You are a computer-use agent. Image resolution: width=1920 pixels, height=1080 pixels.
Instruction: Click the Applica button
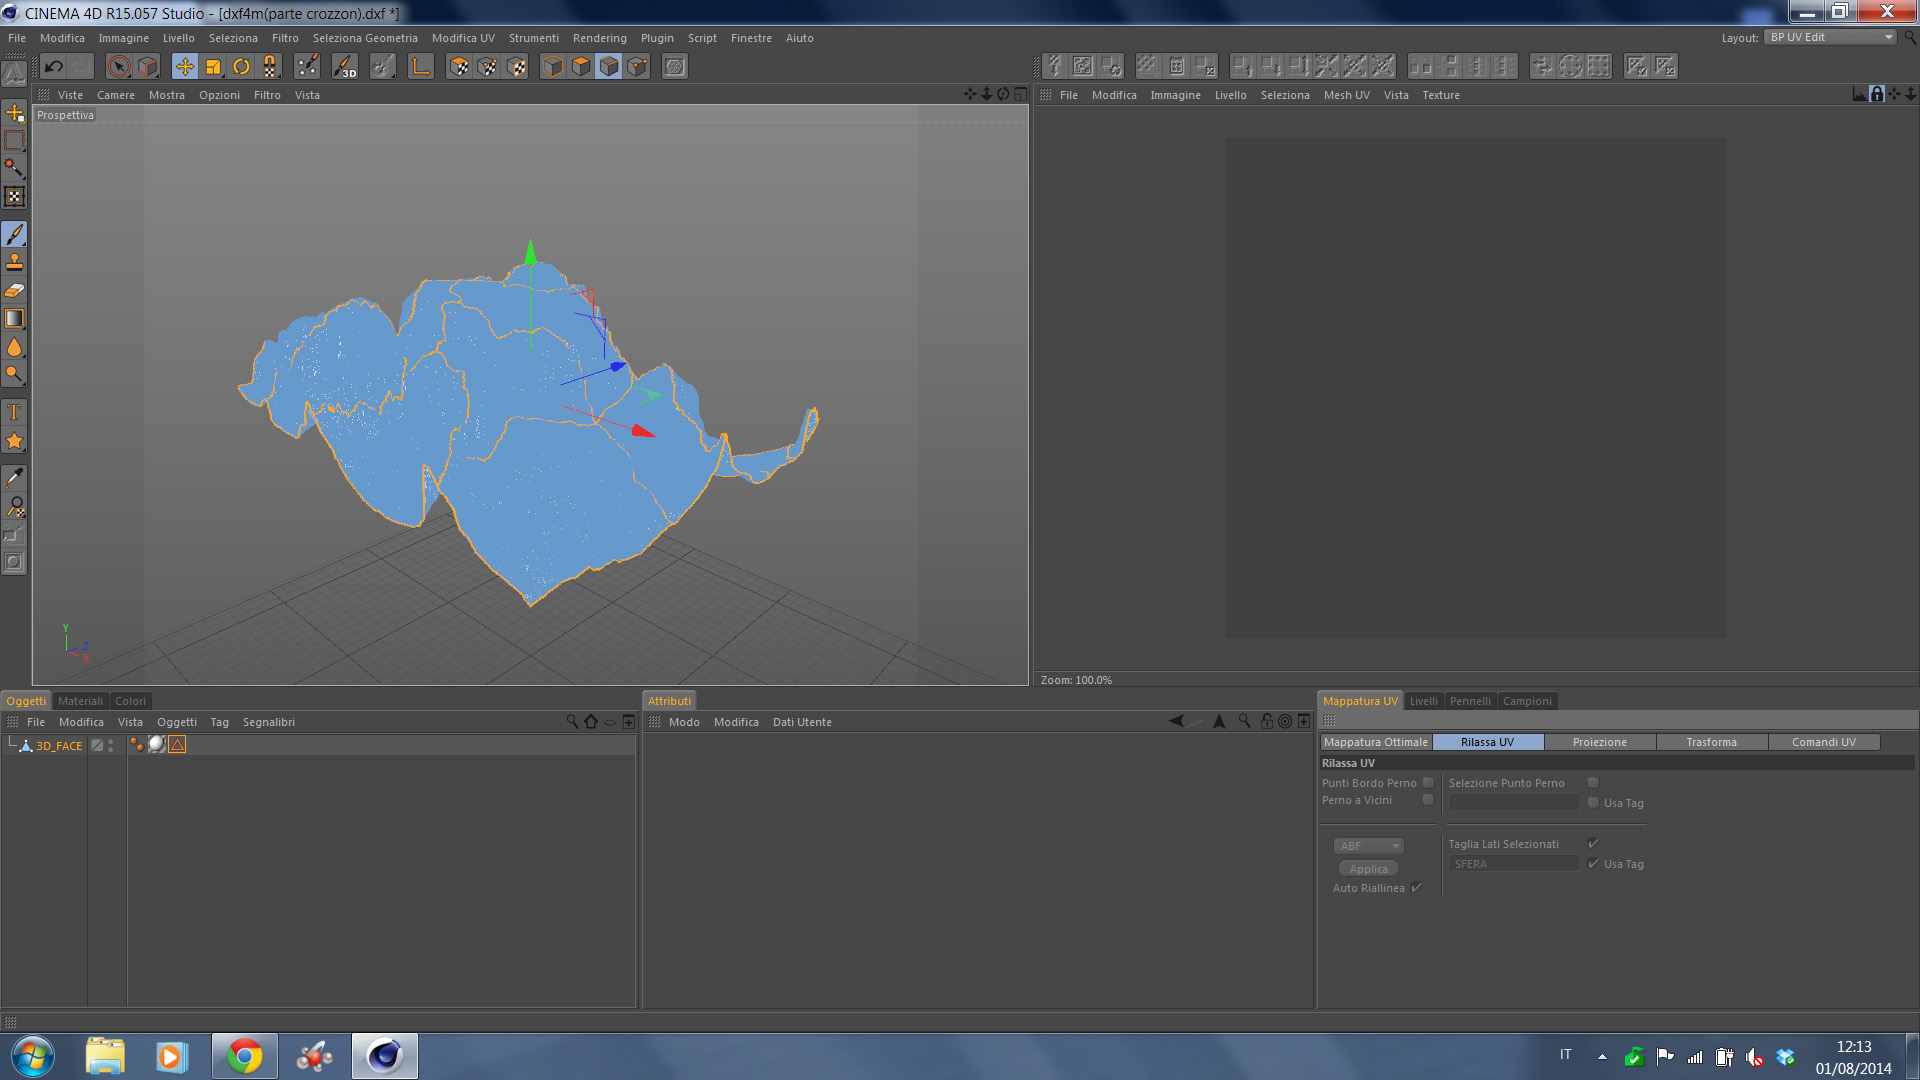tap(1368, 869)
